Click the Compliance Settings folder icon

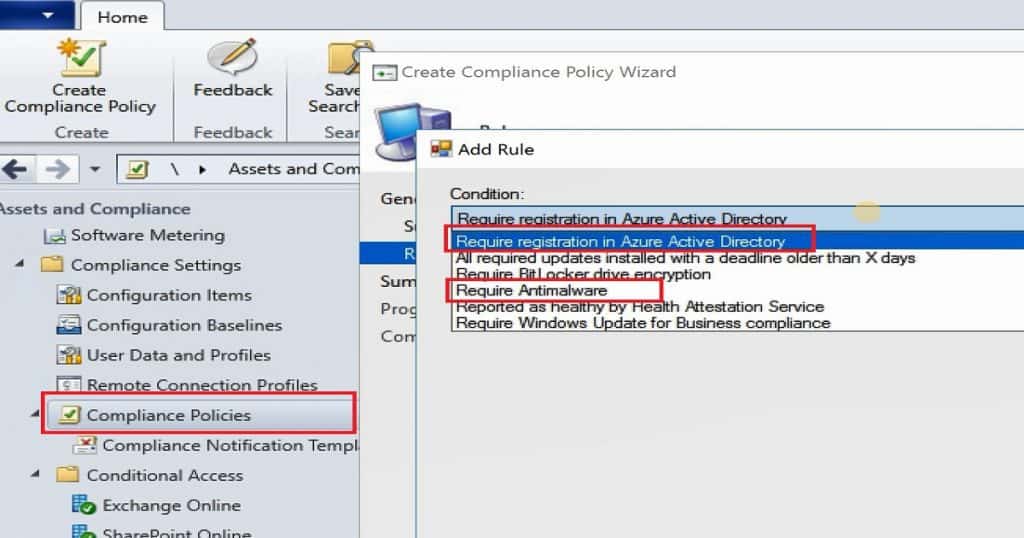(x=52, y=264)
